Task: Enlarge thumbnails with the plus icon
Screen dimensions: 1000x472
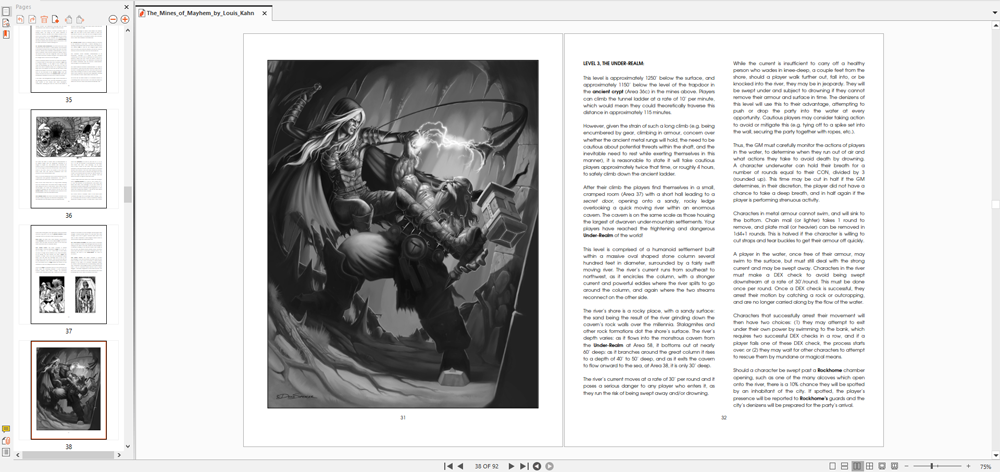Action: point(125,19)
